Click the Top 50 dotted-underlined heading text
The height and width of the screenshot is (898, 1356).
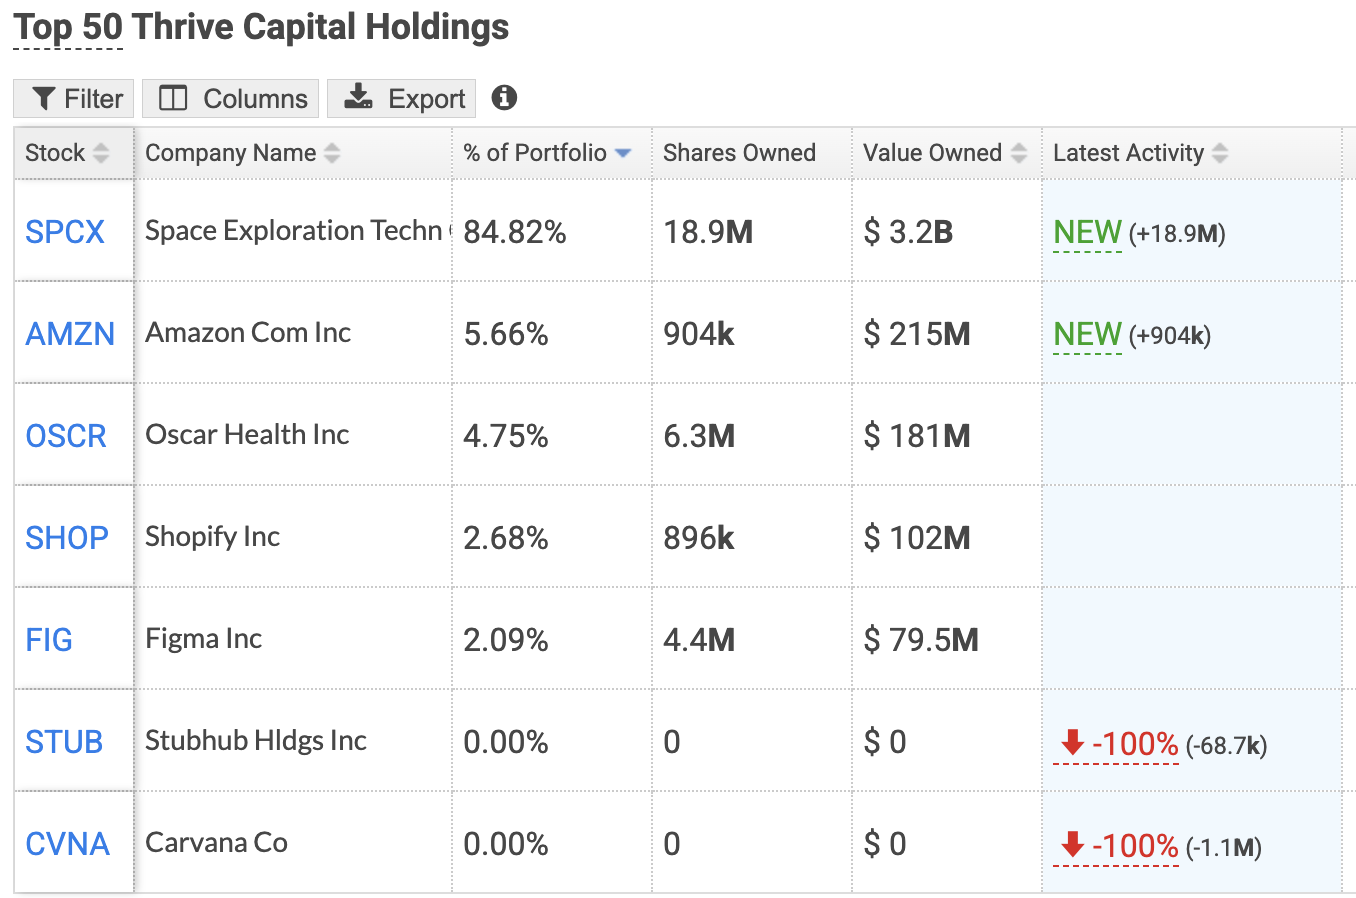click(68, 27)
